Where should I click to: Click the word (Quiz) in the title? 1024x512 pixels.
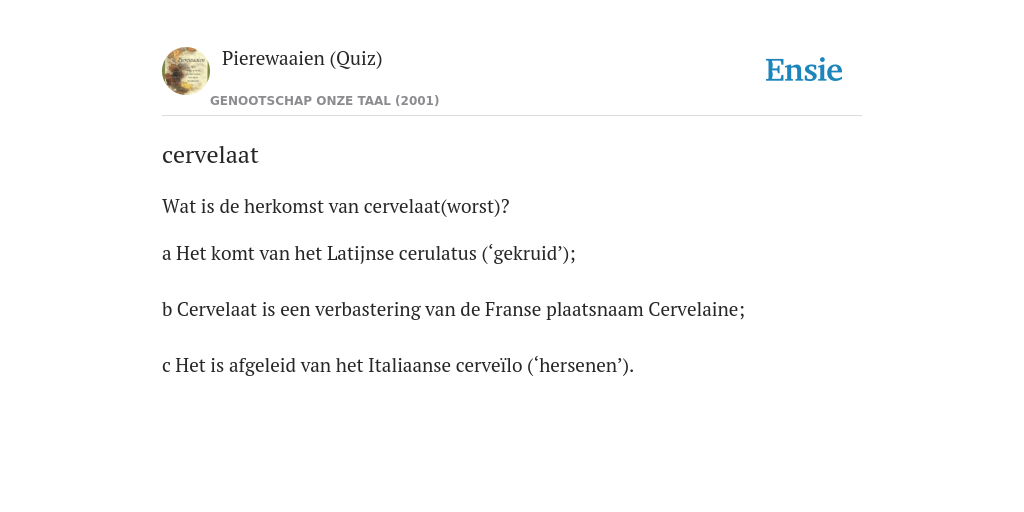355,59
